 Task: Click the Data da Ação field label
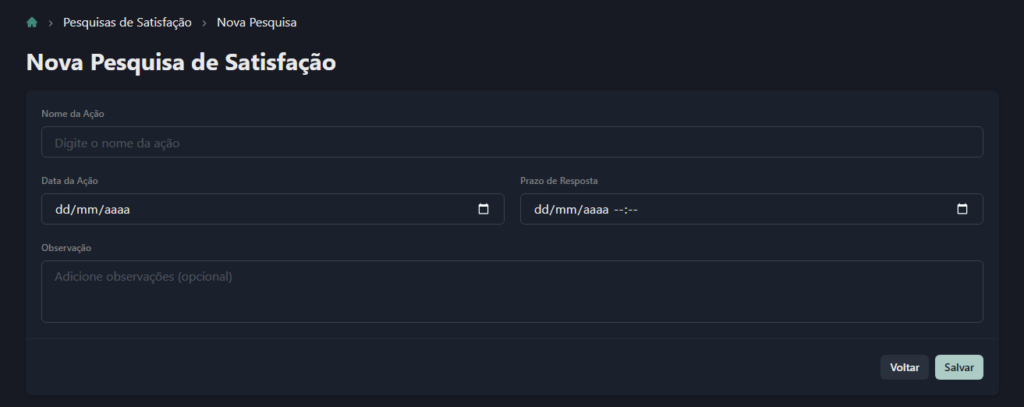click(x=70, y=181)
